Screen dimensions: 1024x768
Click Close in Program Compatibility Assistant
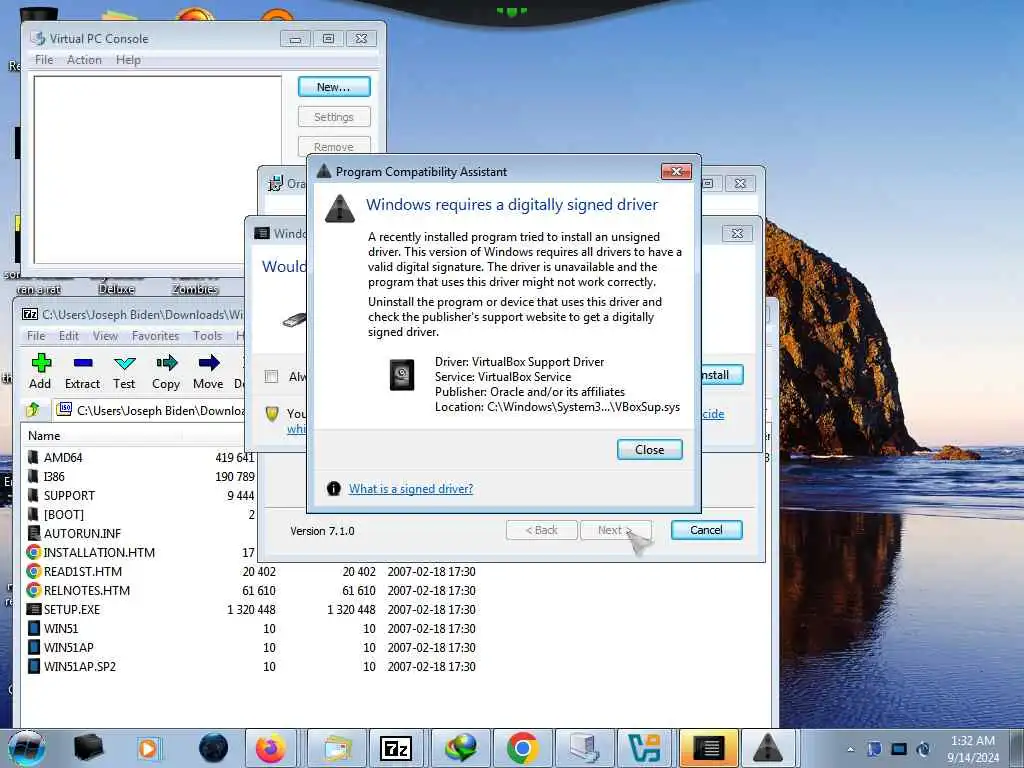click(x=649, y=449)
